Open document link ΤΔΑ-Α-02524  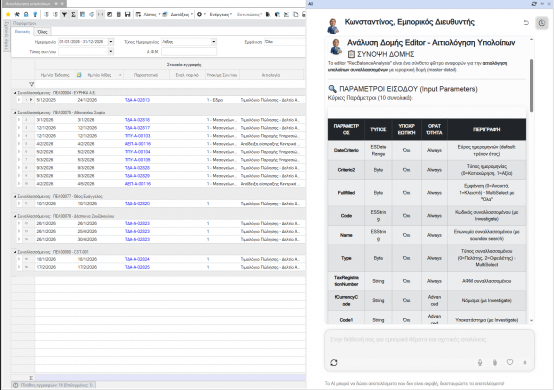137,259
